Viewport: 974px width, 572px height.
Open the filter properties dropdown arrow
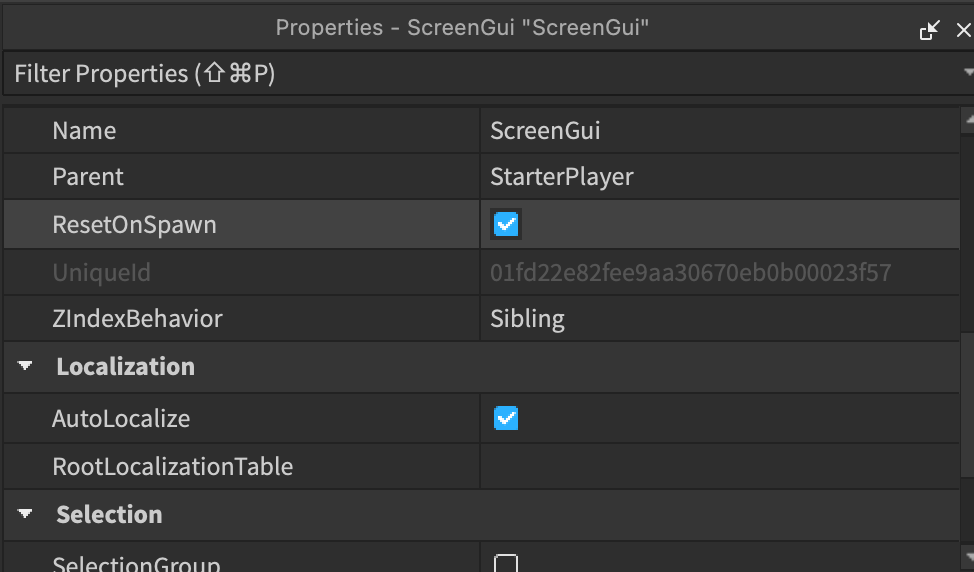click(x=968, y=73)
